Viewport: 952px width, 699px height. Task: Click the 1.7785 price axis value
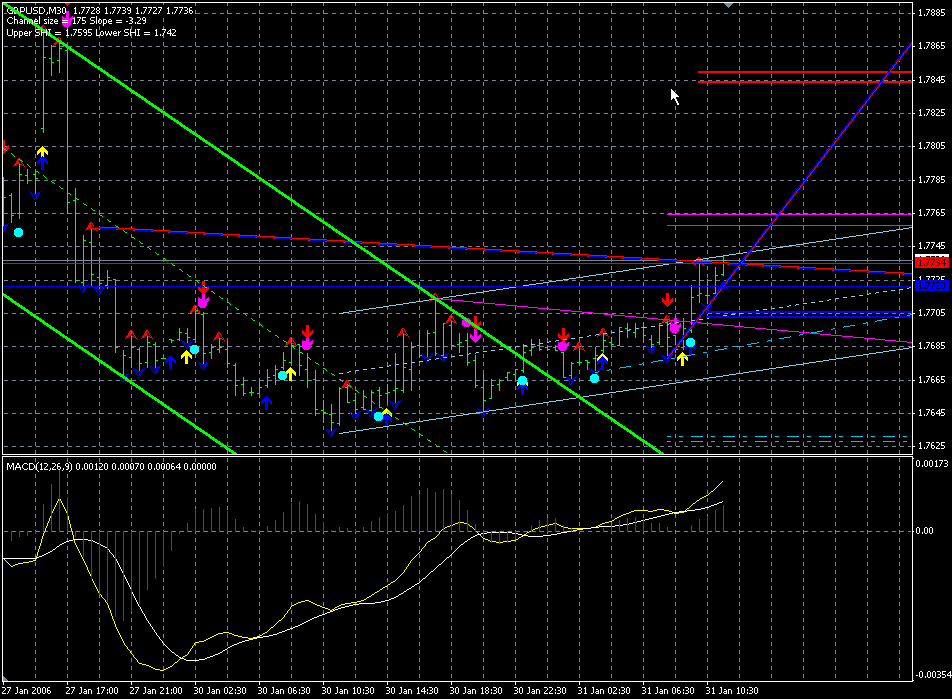point(931,180)
